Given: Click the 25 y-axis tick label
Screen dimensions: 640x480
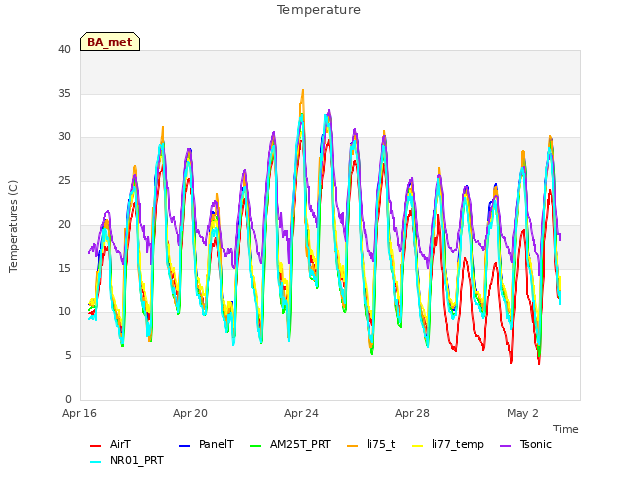Looking at the screenshot, I should tap(64, 180).
